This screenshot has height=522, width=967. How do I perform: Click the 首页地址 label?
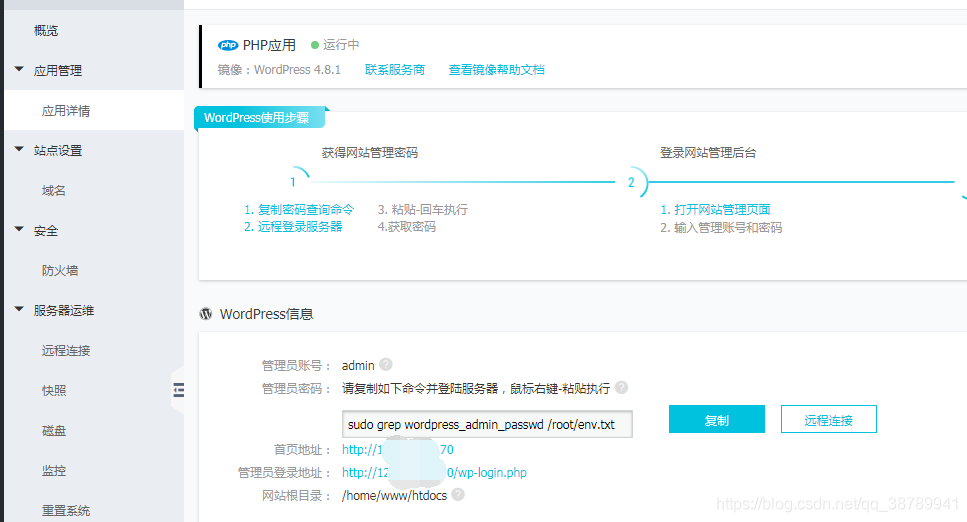pyautogui.click(x=302, y=450)
